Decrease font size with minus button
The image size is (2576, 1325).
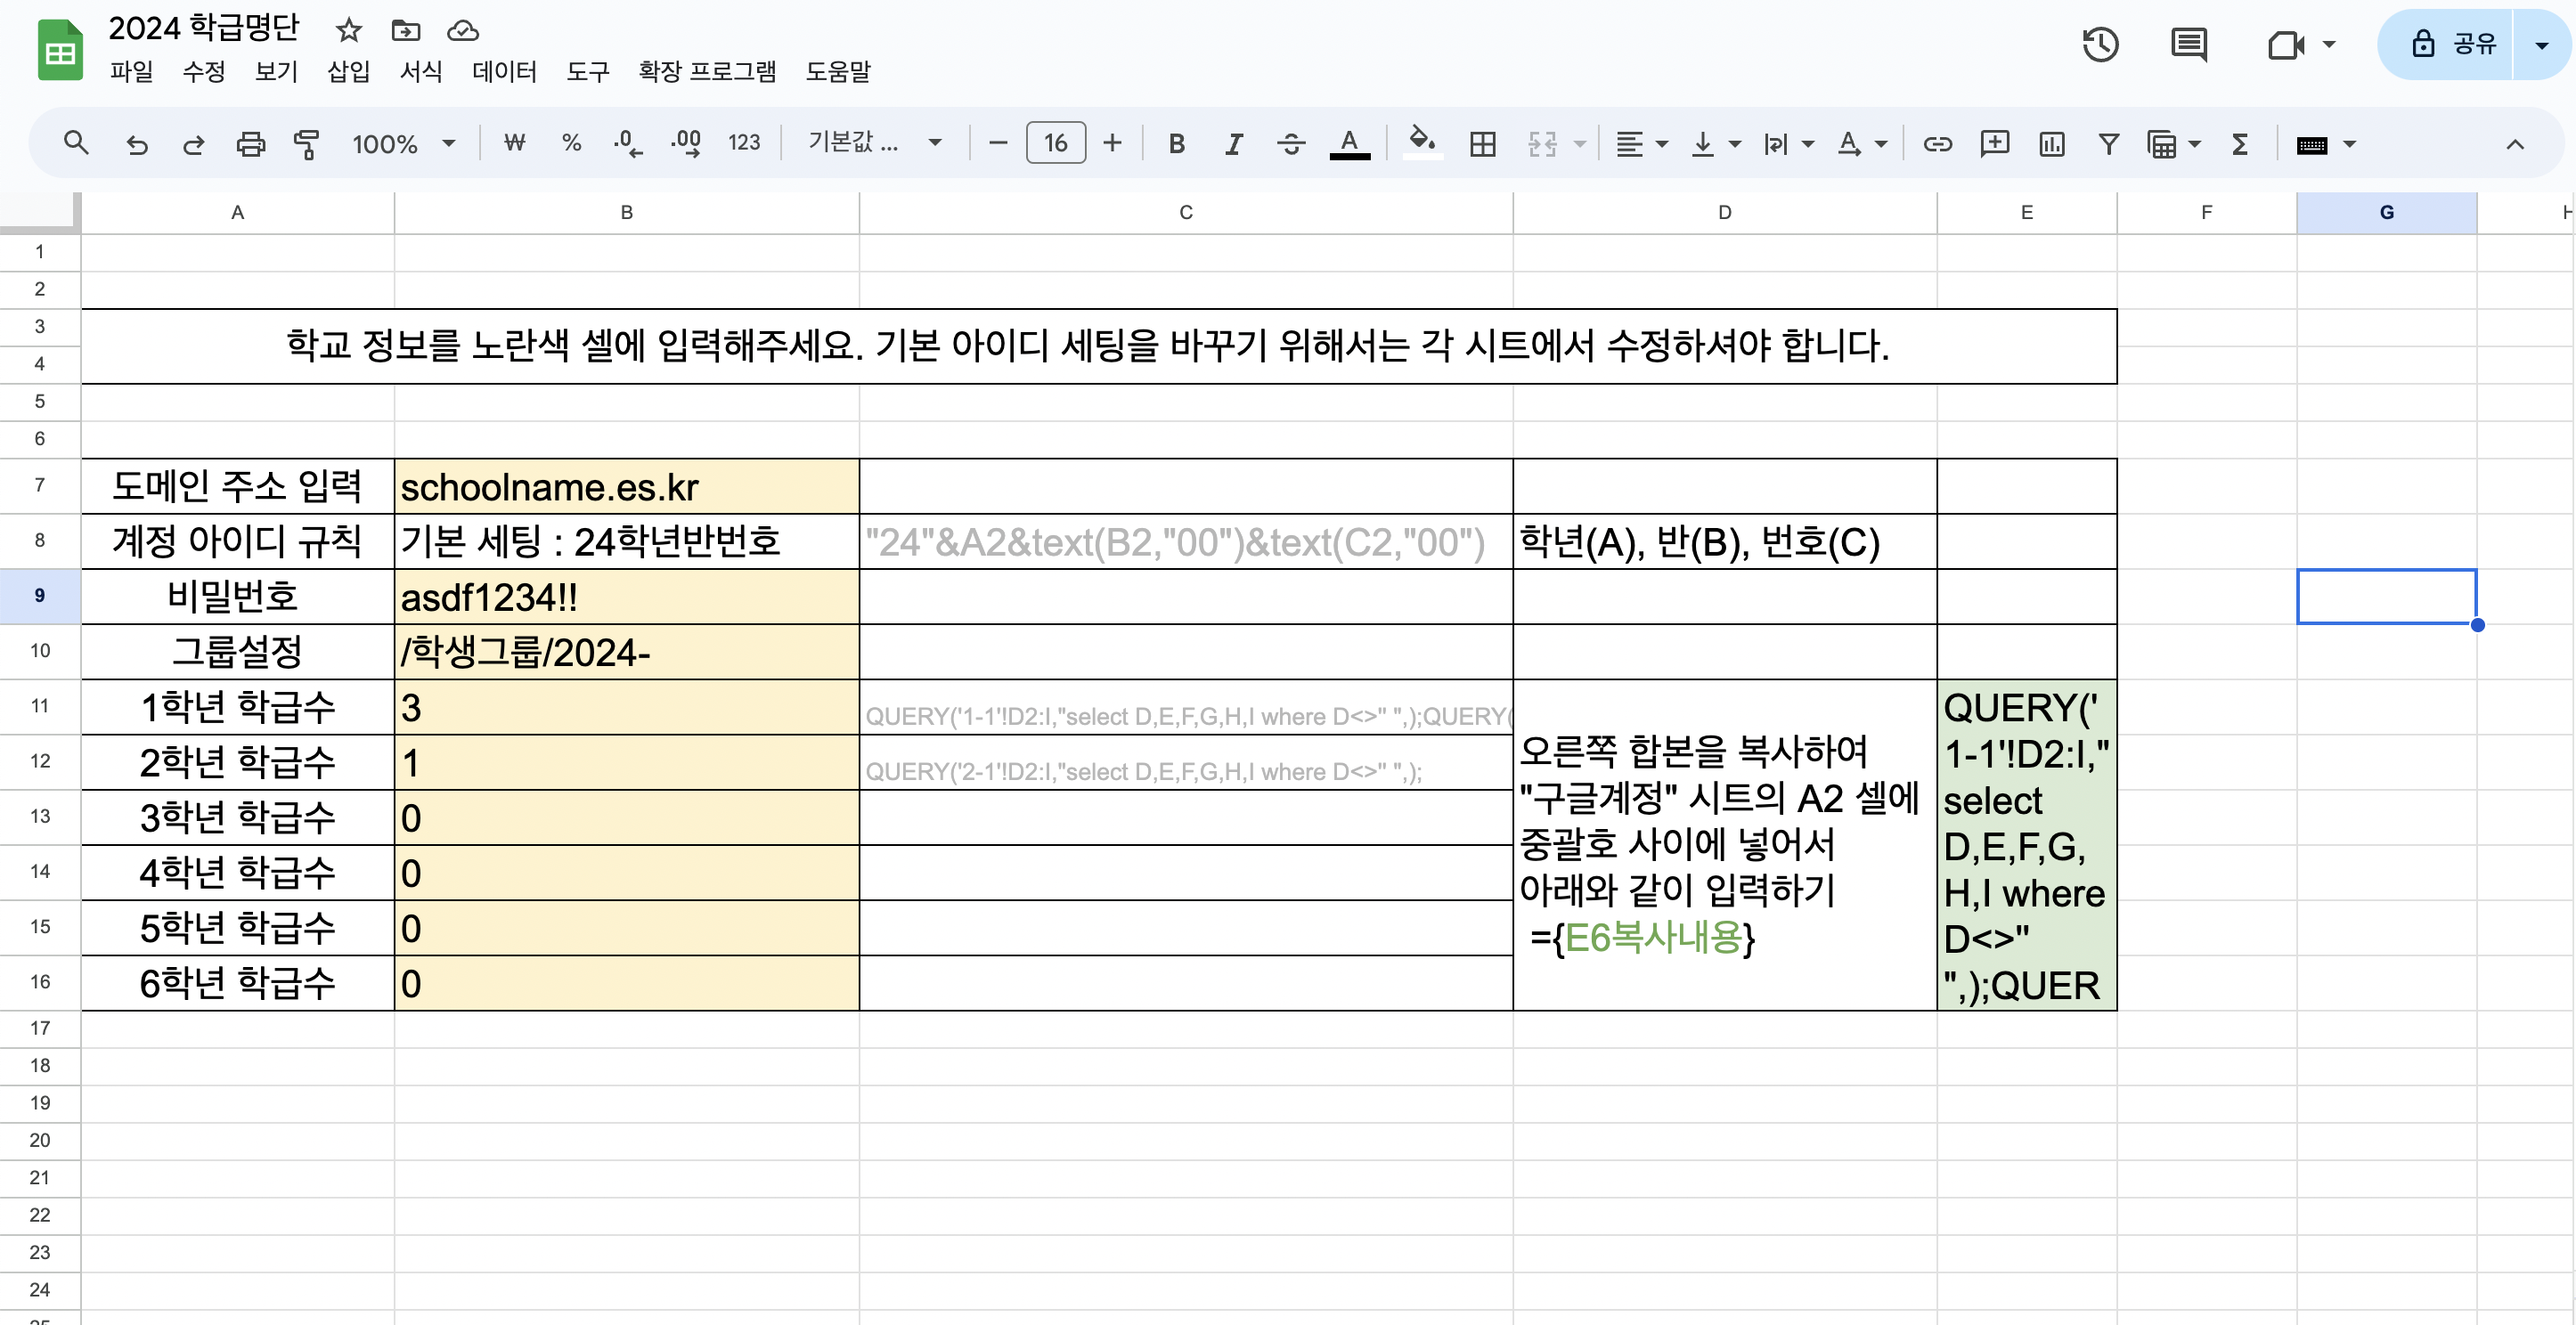click(997, 144)
